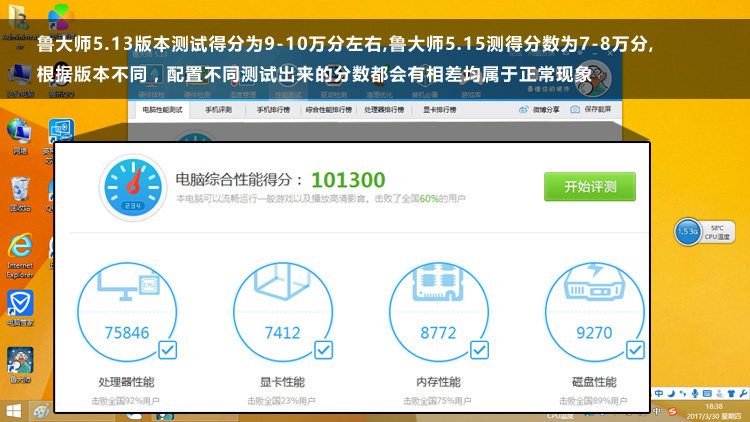The width and height of the screenshot is (750, 422).
Task: Click the 磁盘性能 label
Action: (x=594, y=382)
